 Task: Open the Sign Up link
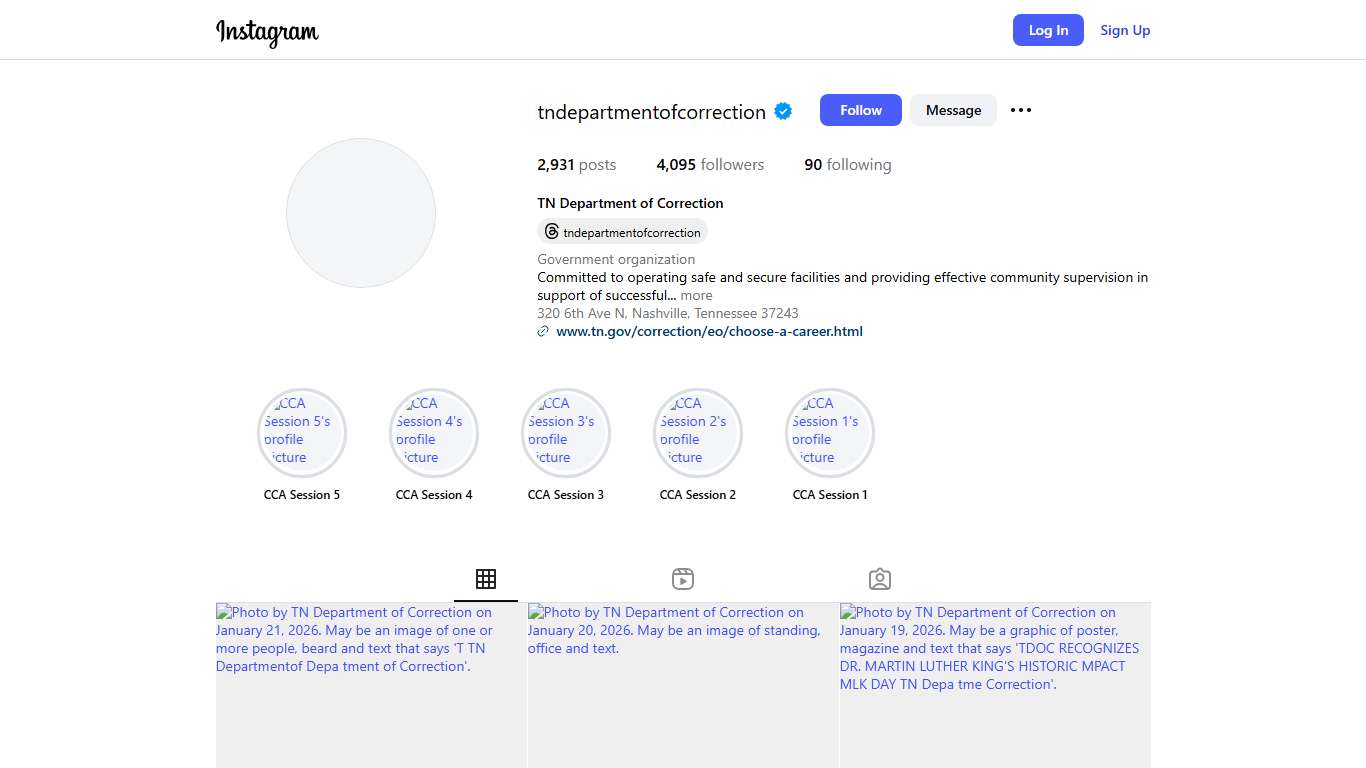coord(1125,30)
